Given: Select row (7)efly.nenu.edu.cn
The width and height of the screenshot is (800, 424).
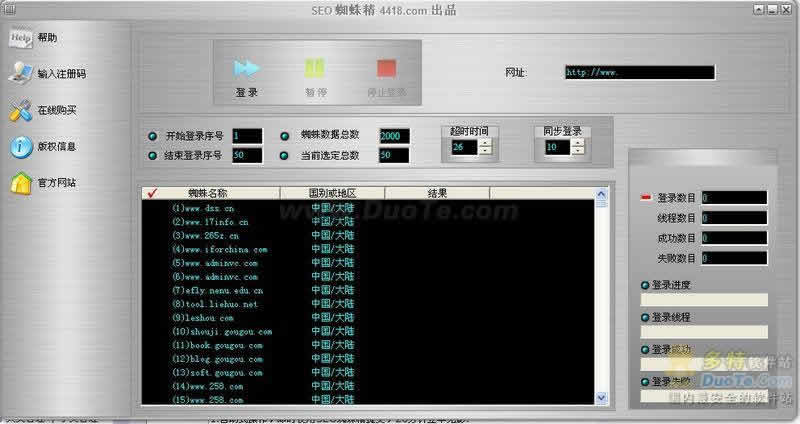Looking at the screenshot, I should [x=368, y=290].
